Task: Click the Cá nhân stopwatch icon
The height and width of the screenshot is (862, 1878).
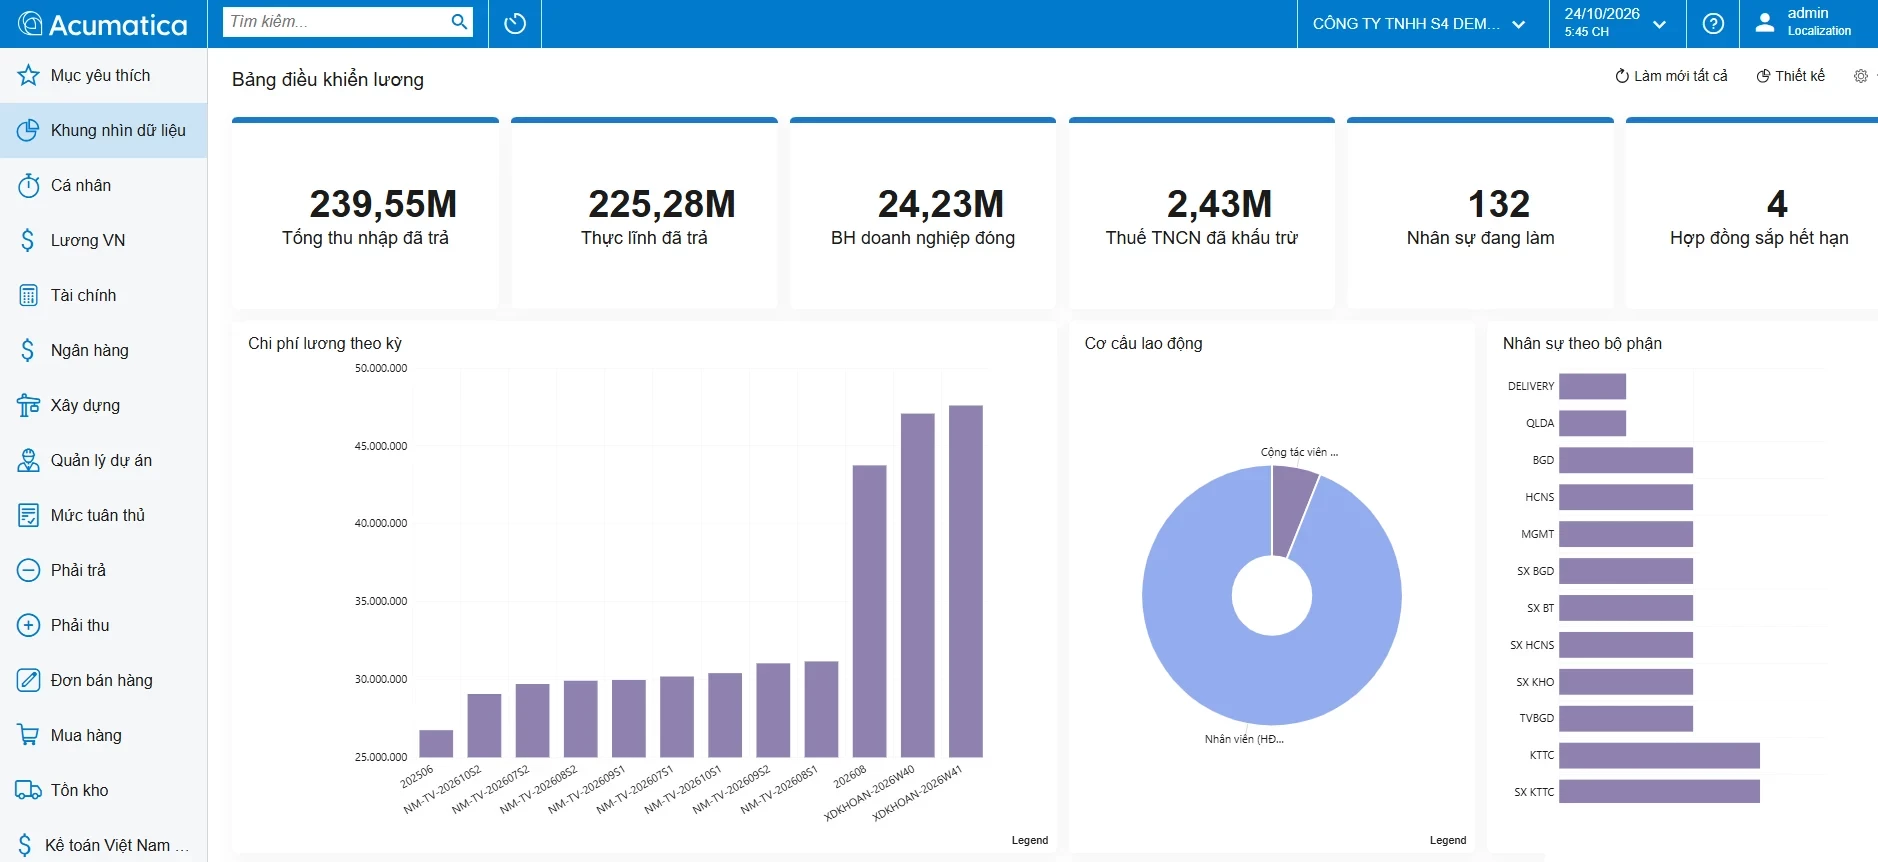Action: coord(28,185)
